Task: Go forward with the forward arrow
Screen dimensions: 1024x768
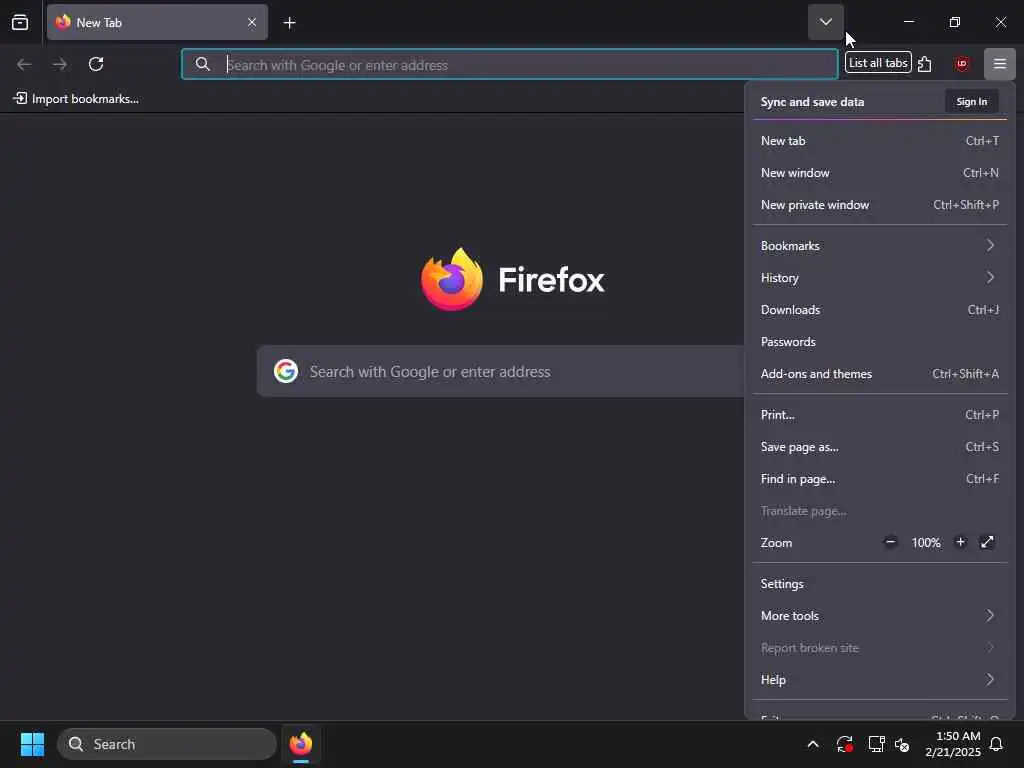Action: pos(60,64)
